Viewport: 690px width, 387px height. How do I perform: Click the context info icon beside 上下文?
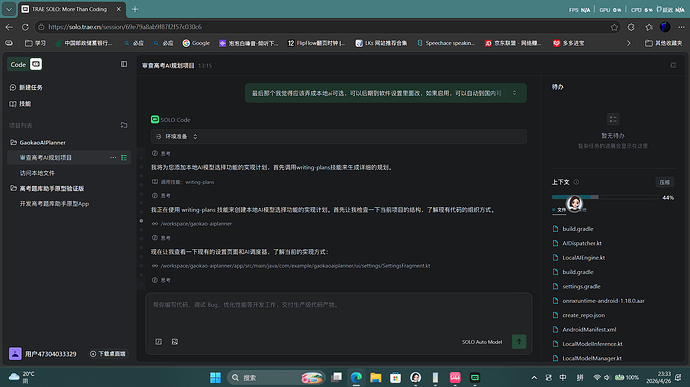(576, 182)
